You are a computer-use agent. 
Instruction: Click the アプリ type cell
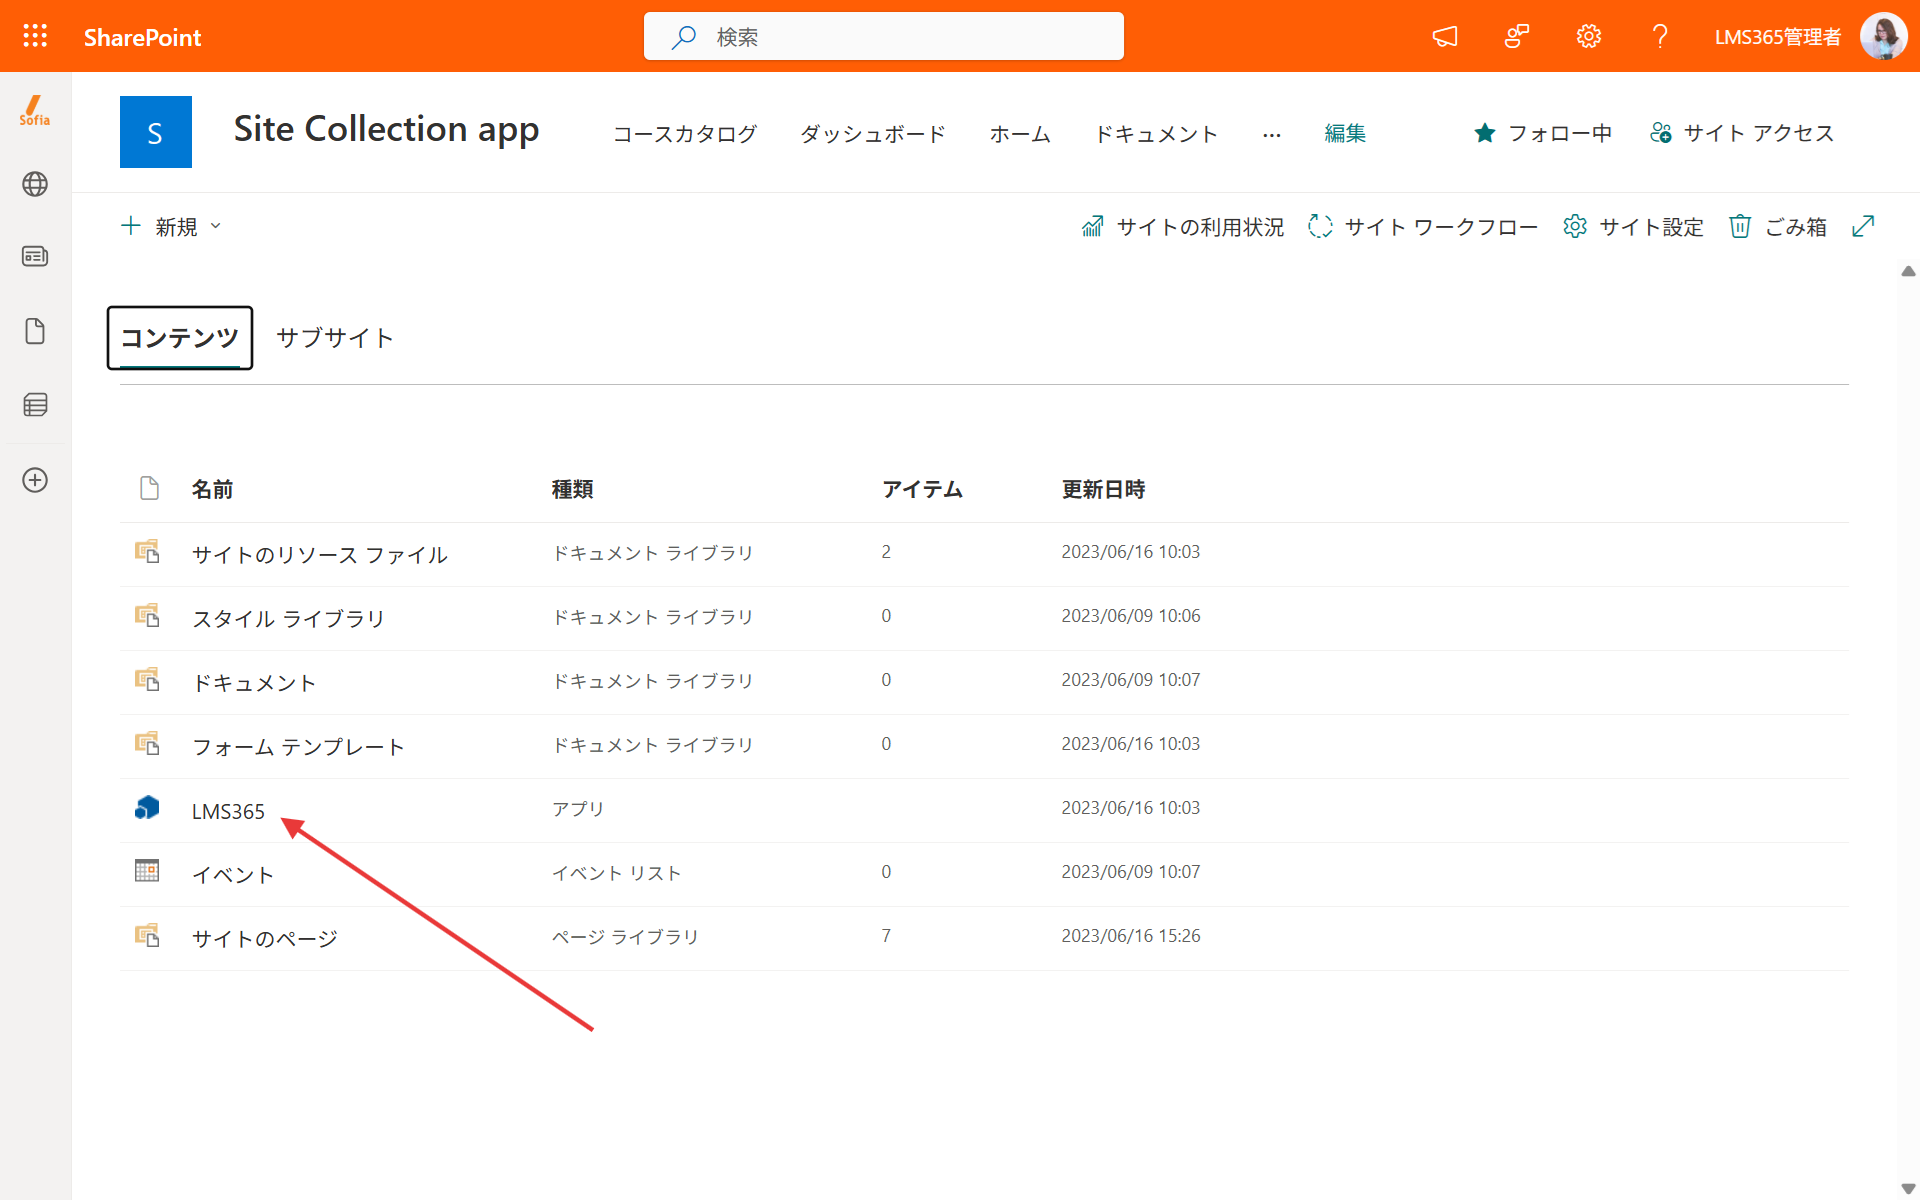[x=578, y=808]
